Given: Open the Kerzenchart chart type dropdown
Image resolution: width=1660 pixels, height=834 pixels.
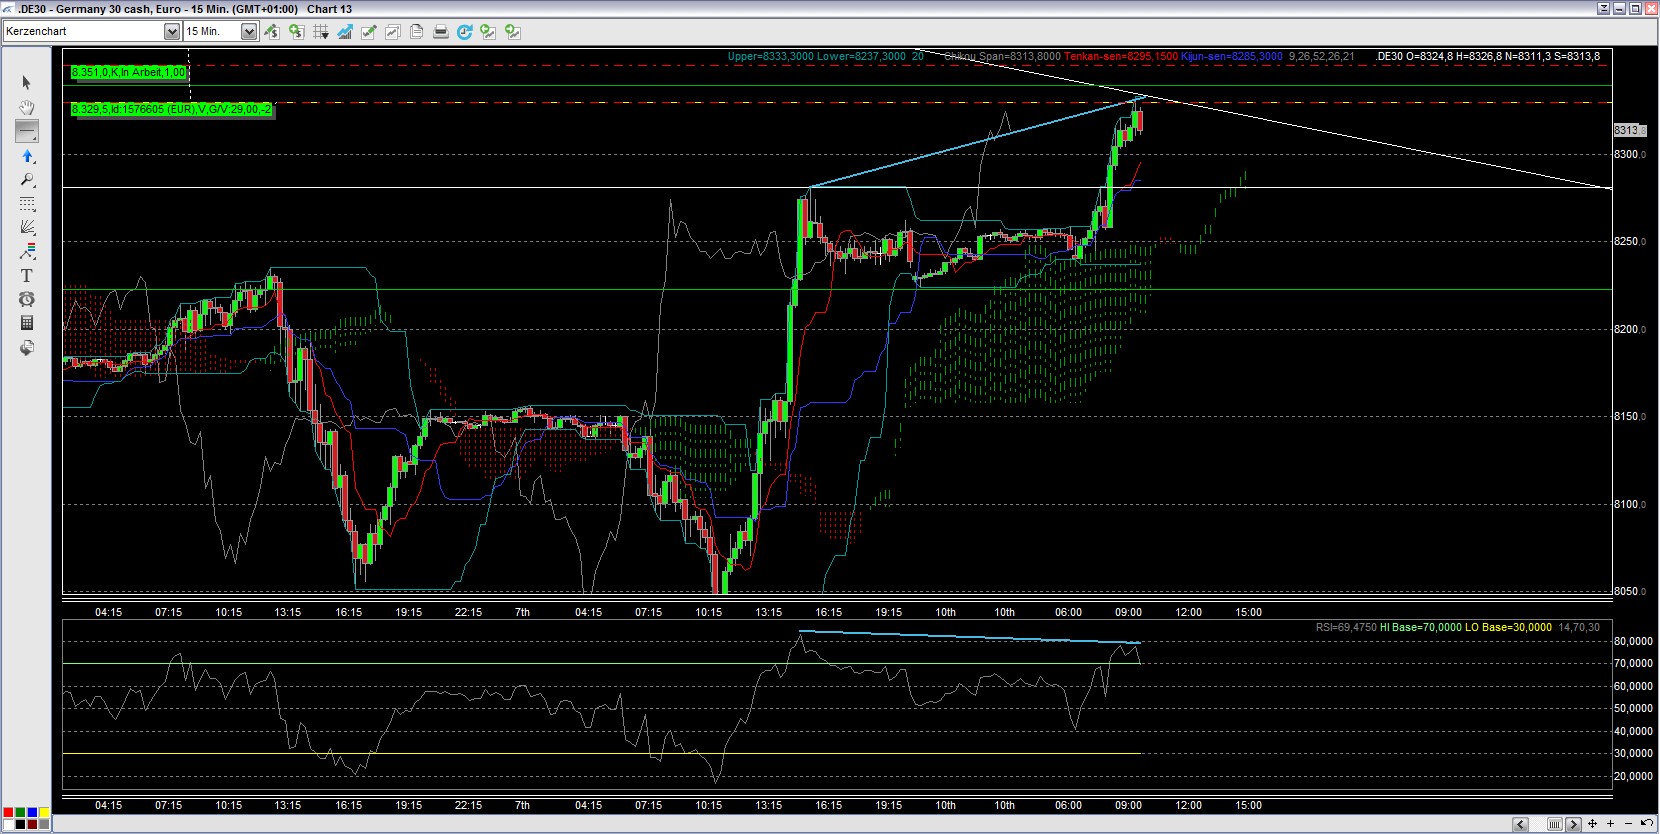Looking at the screenshot, I should point(171,32).
